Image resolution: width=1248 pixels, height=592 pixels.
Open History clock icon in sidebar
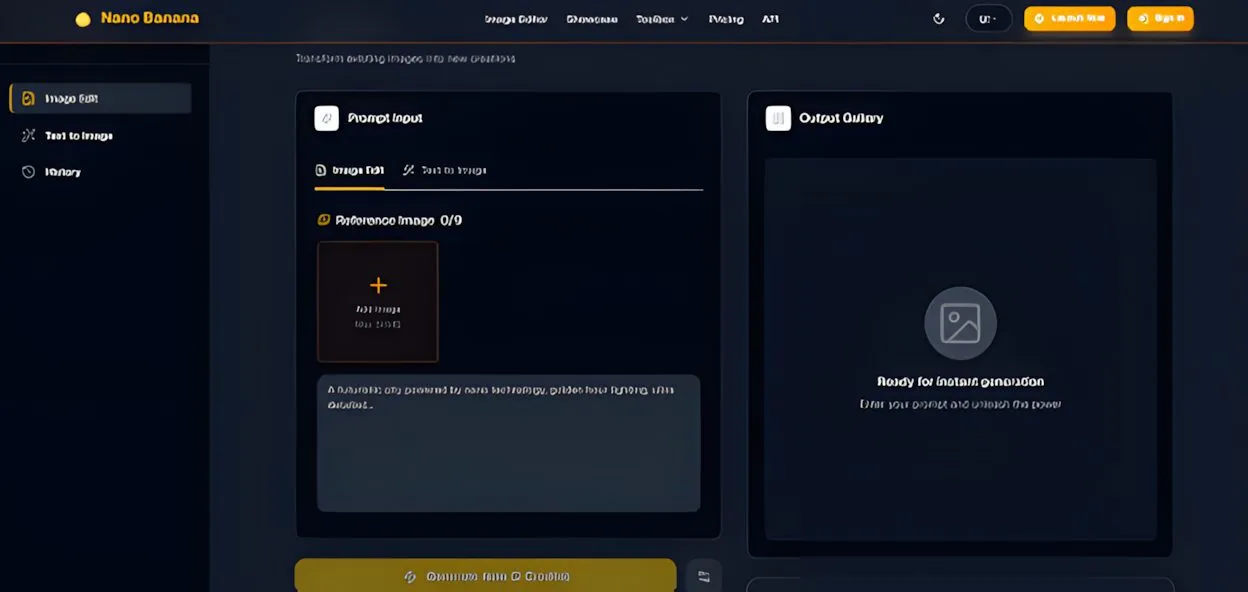(x=29, y=172)
